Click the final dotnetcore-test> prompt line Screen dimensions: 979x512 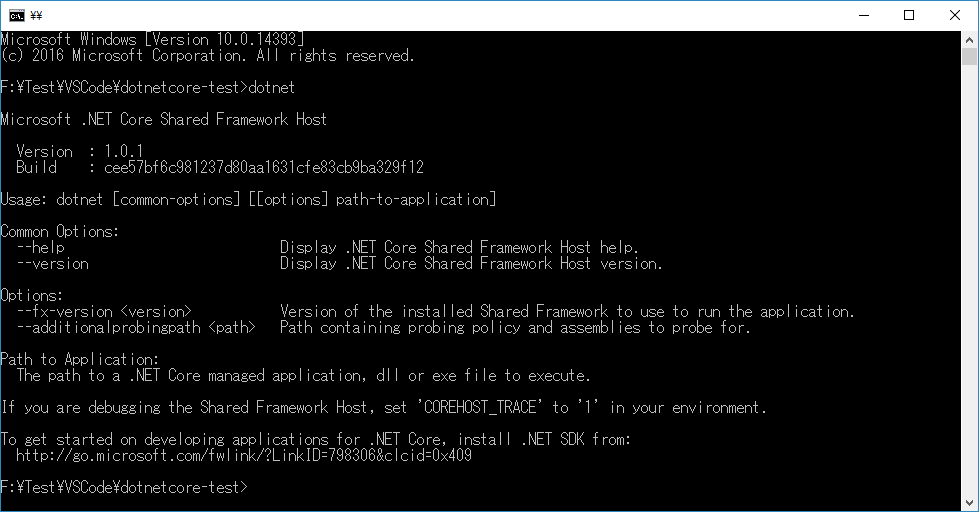tap(124, 487)
